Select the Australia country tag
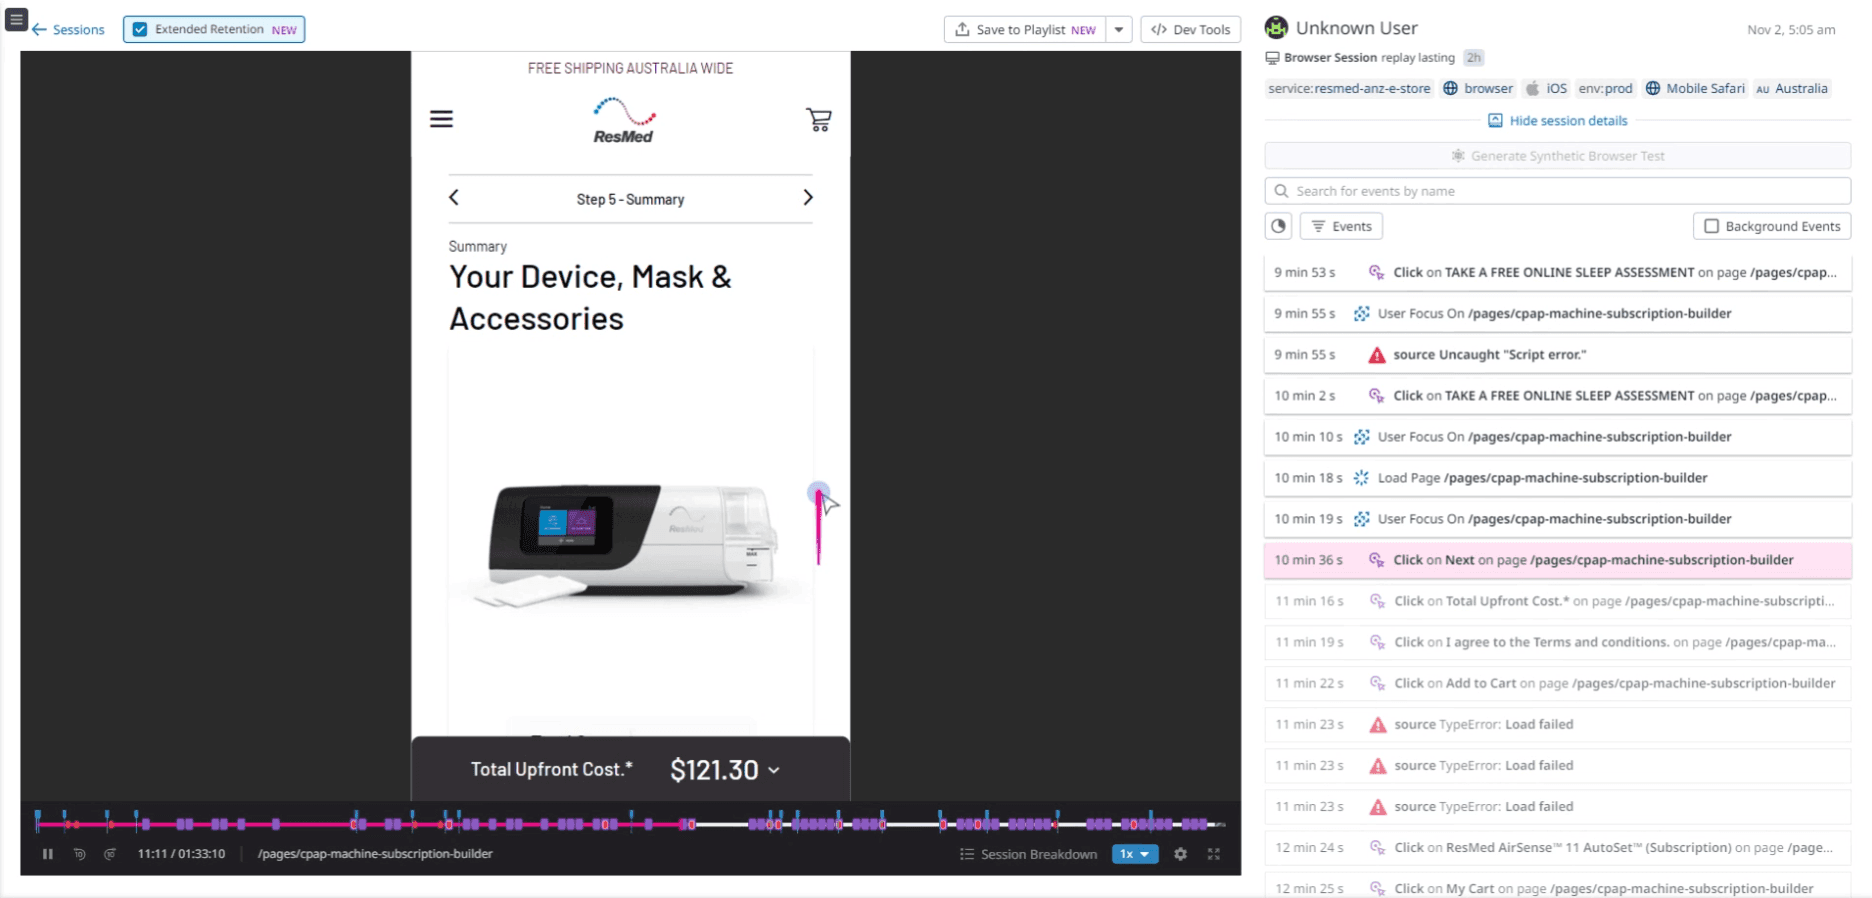Viewport: 1872px width, 898px height. tap(1792, 89)
